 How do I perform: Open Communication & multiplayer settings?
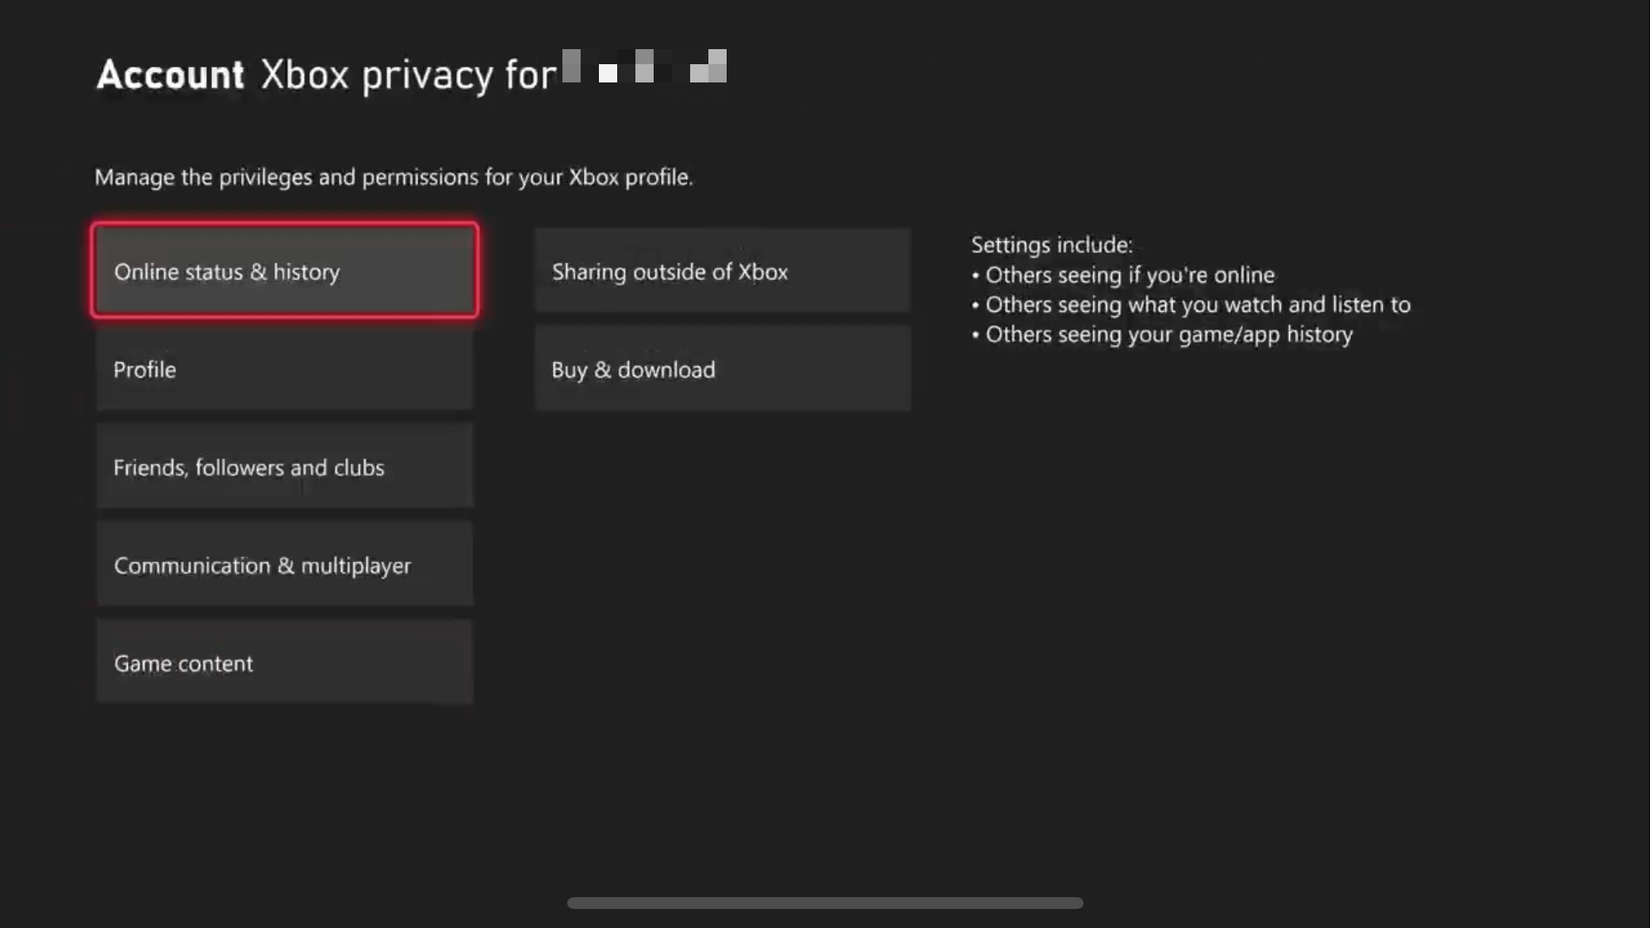pos(284,564)
